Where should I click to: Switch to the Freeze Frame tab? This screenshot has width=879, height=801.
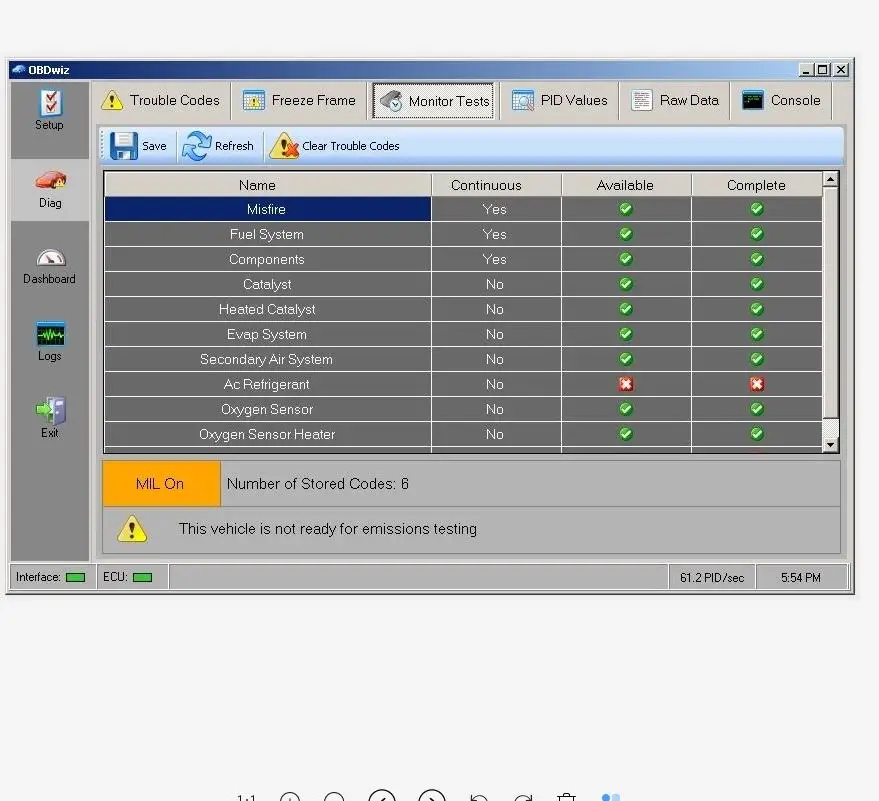click(x=298, y=100)
